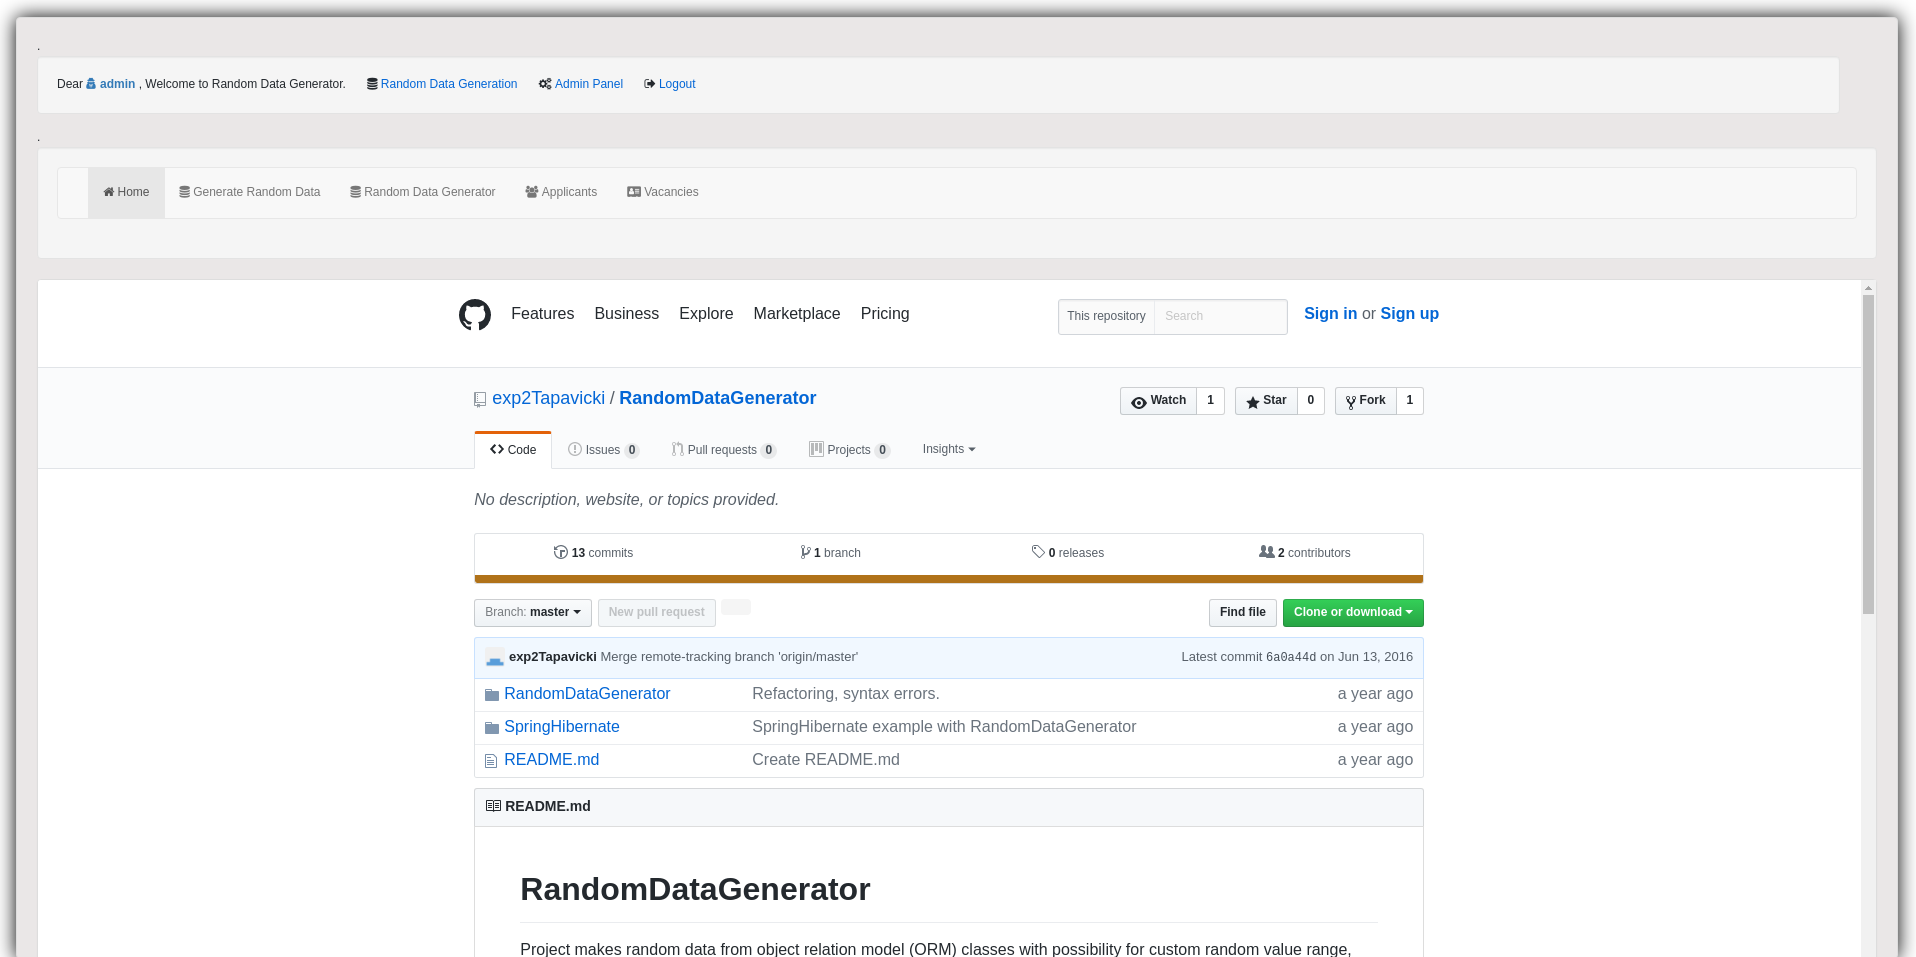Click the Watch count 1
The height and width of the screenshot is (957, 1916).
pos(1210,401)
